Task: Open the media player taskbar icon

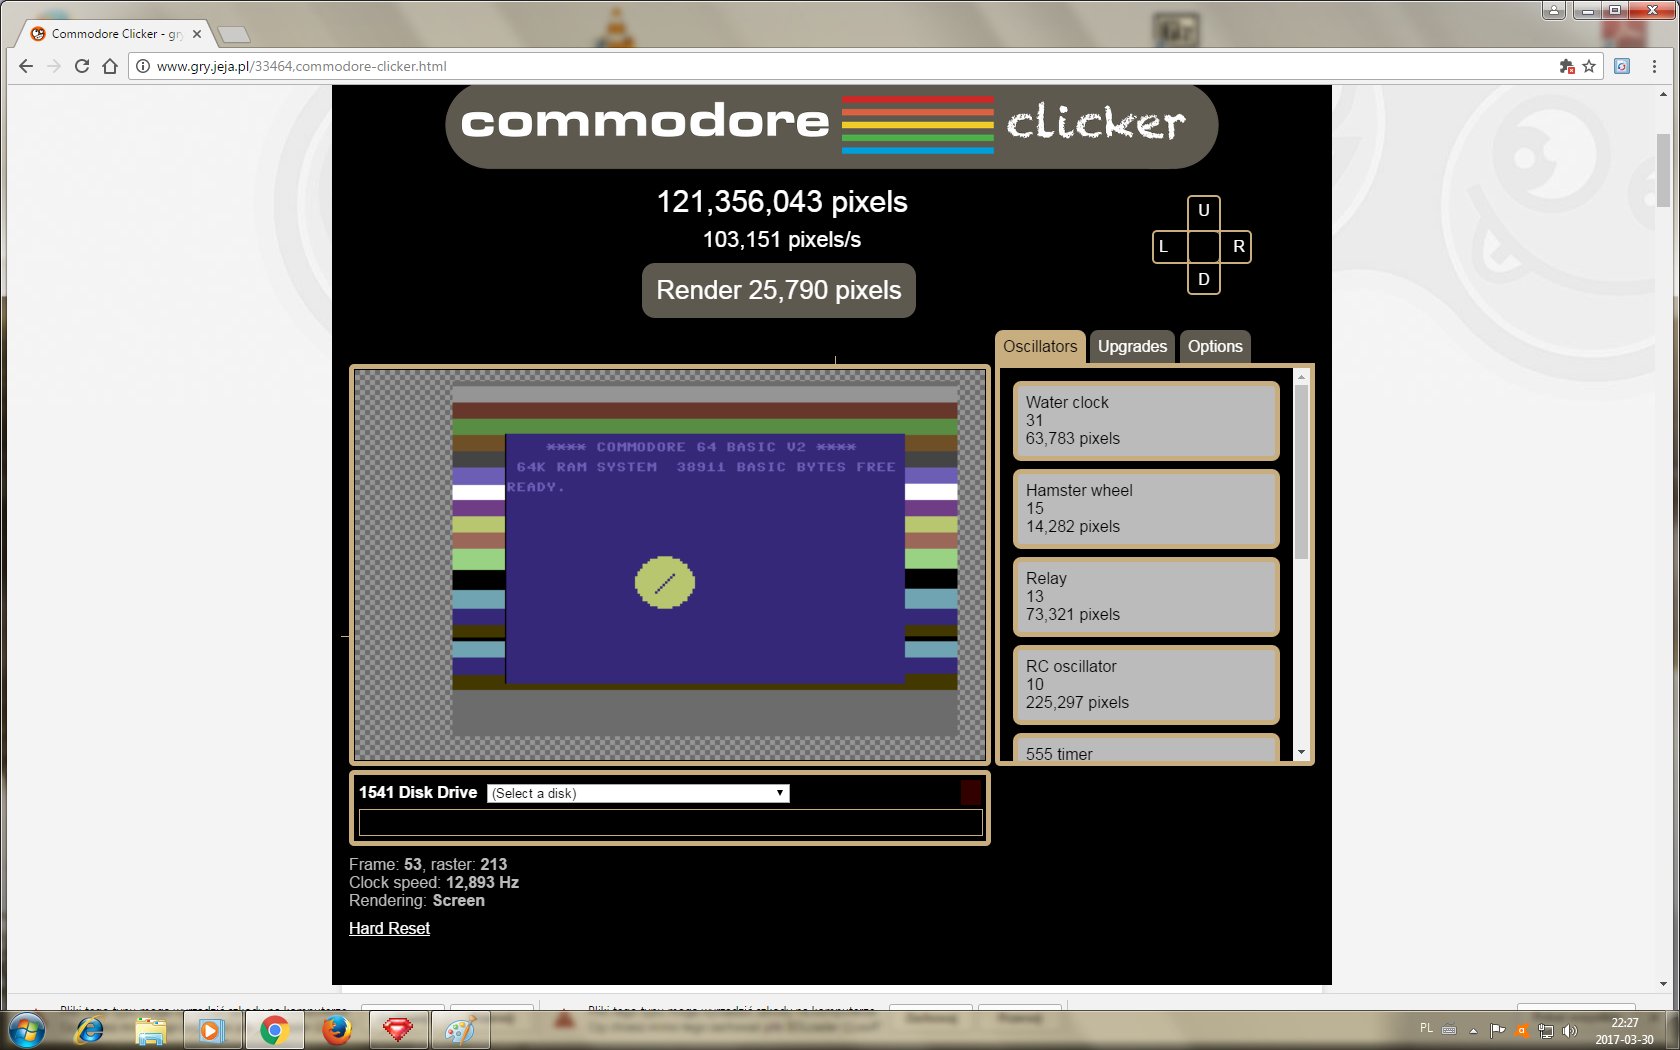Action: tap(211, 1030)
